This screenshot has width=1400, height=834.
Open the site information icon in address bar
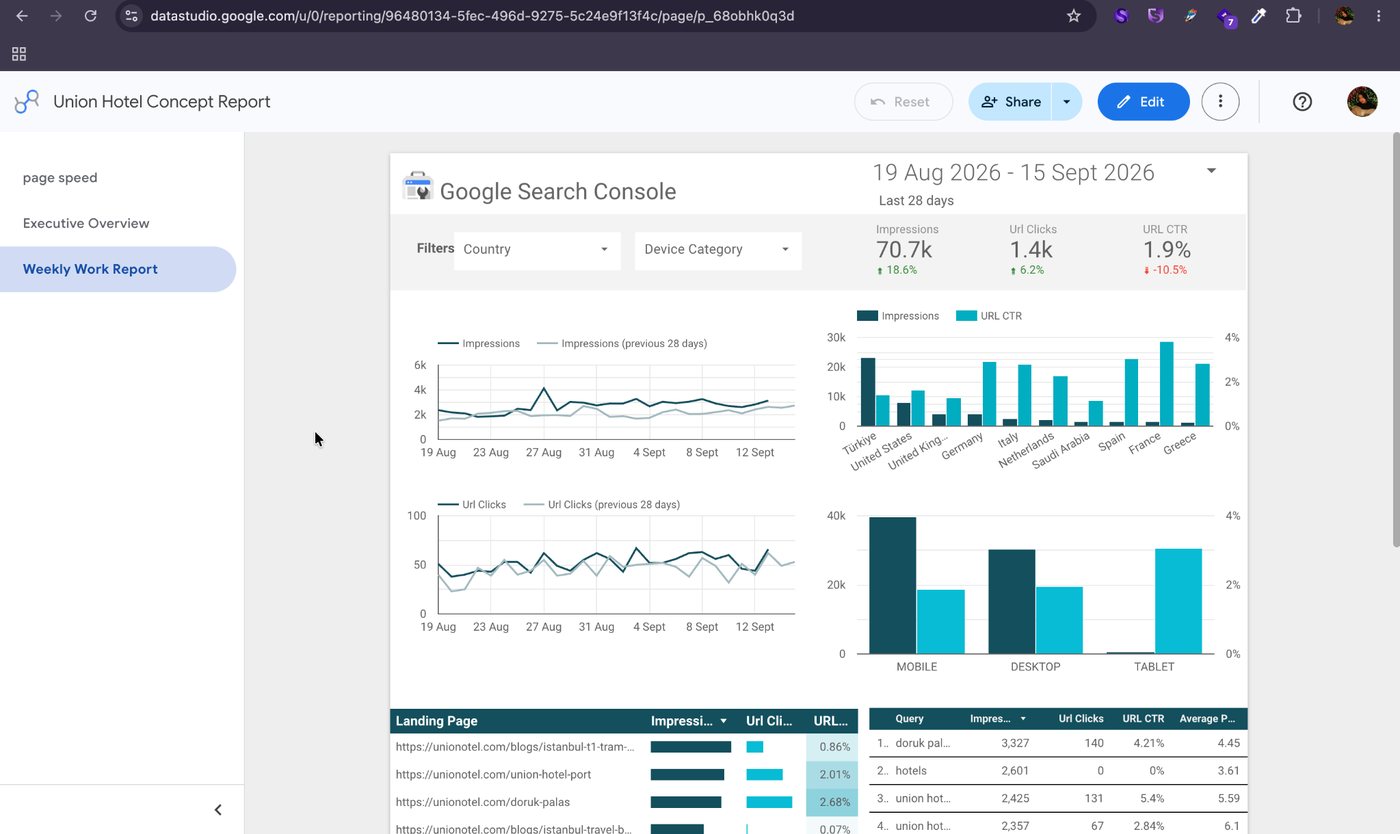[x=132, y=16]
